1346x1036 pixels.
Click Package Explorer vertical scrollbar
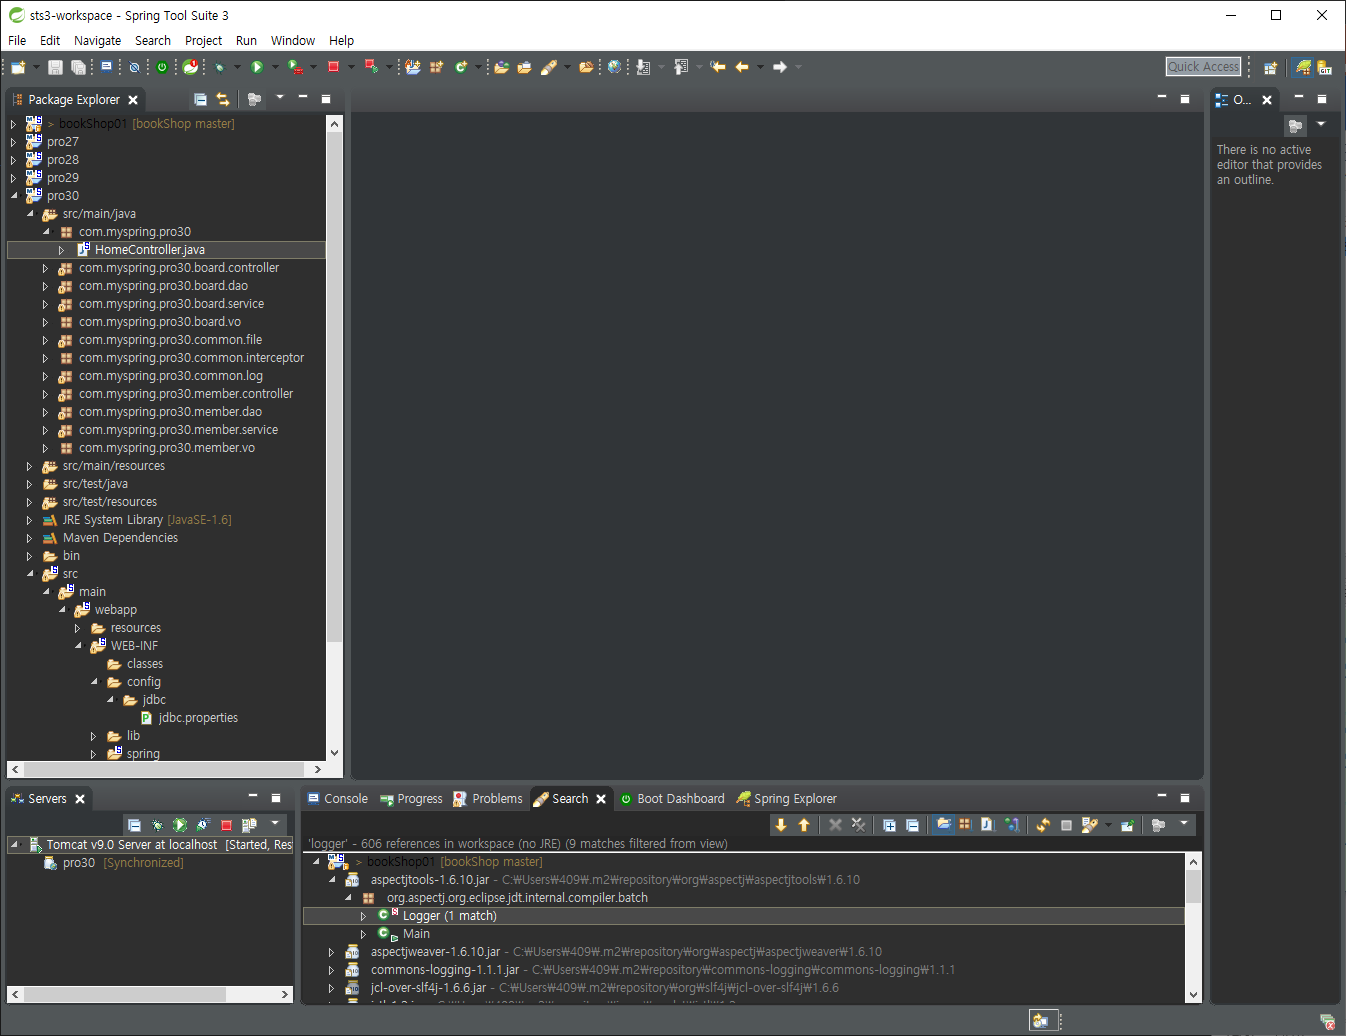coord(334,386)
